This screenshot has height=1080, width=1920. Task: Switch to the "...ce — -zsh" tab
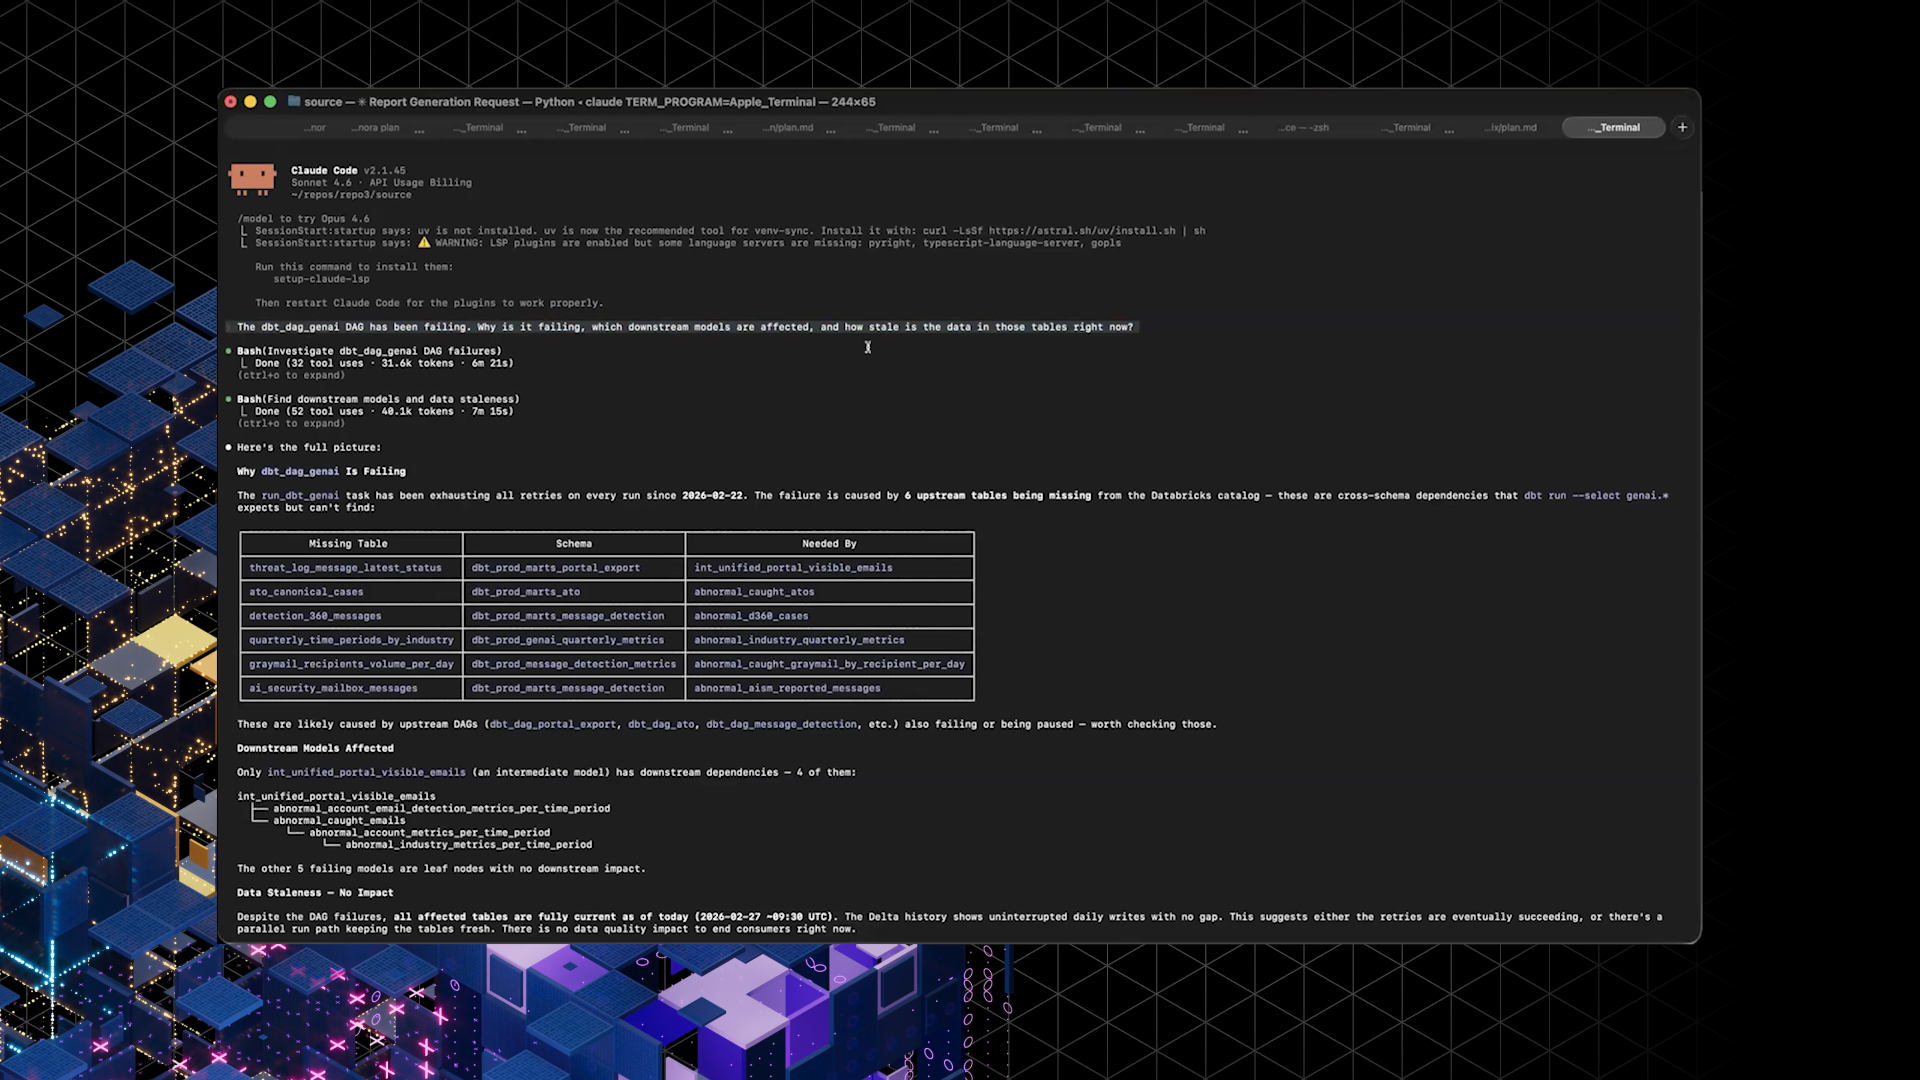coord(1304,128)
